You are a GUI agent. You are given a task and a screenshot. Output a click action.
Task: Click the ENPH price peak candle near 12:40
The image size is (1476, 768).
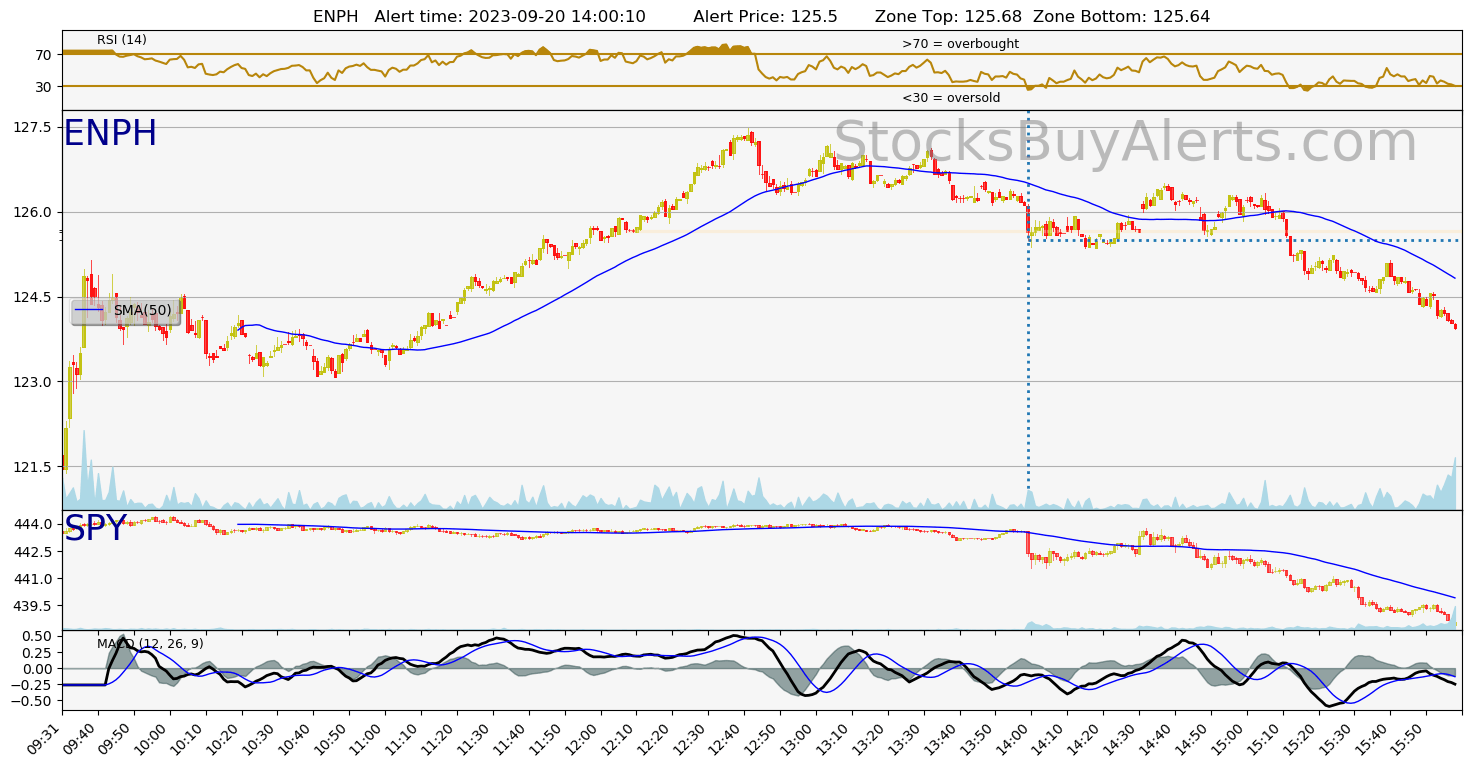tap(749, 136)
